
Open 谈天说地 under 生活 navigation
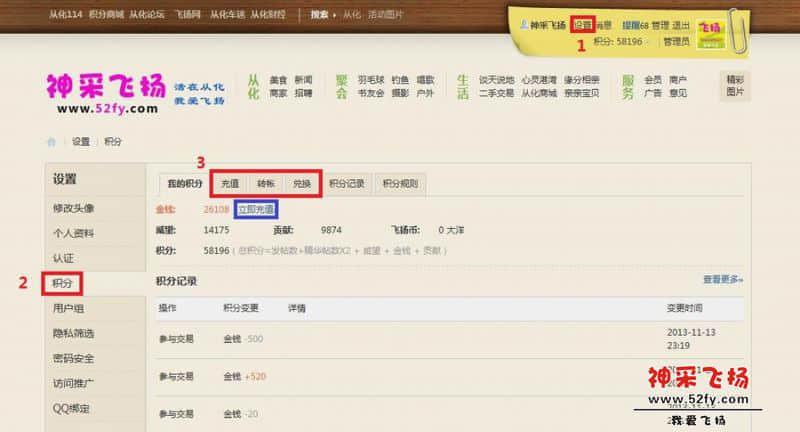496,80
